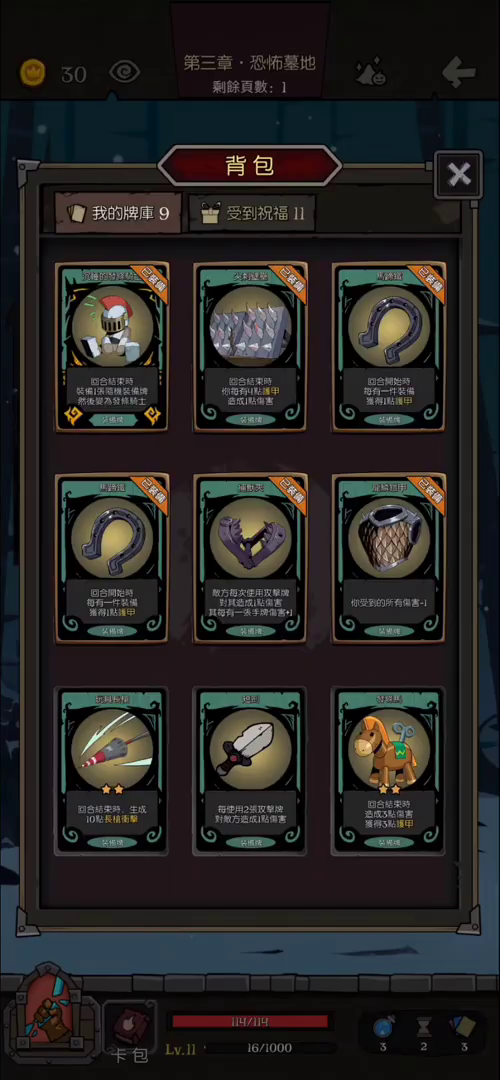The width and height of the screenshot is (500, 1080).
Task: Select the beast trap card
Action: pyautogui.click(x=250, y=559)
